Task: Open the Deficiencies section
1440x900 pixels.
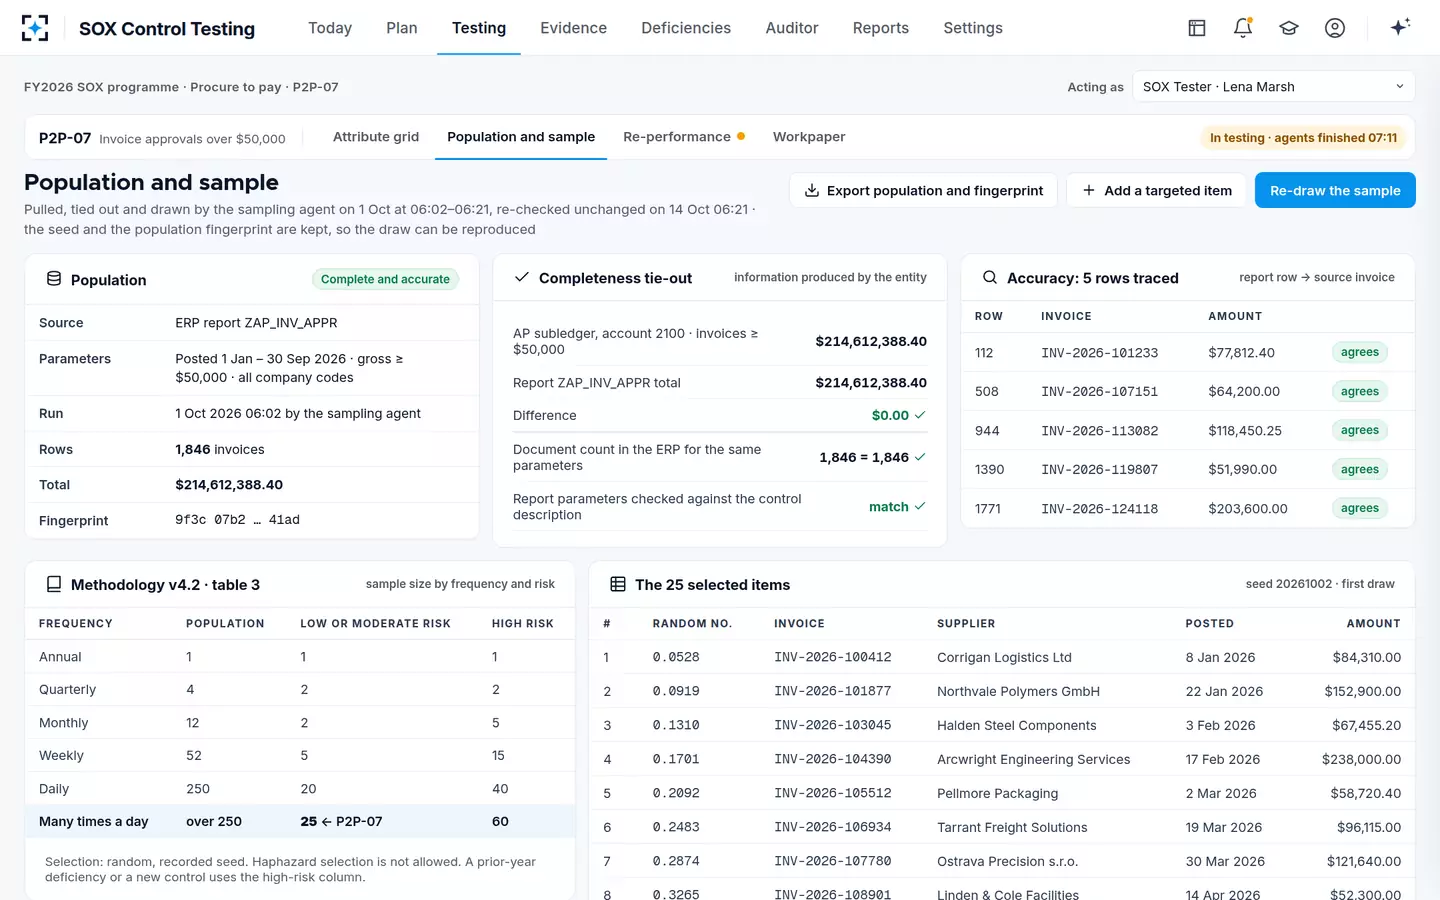Action: pyautogui.click(x=686, y=28)
